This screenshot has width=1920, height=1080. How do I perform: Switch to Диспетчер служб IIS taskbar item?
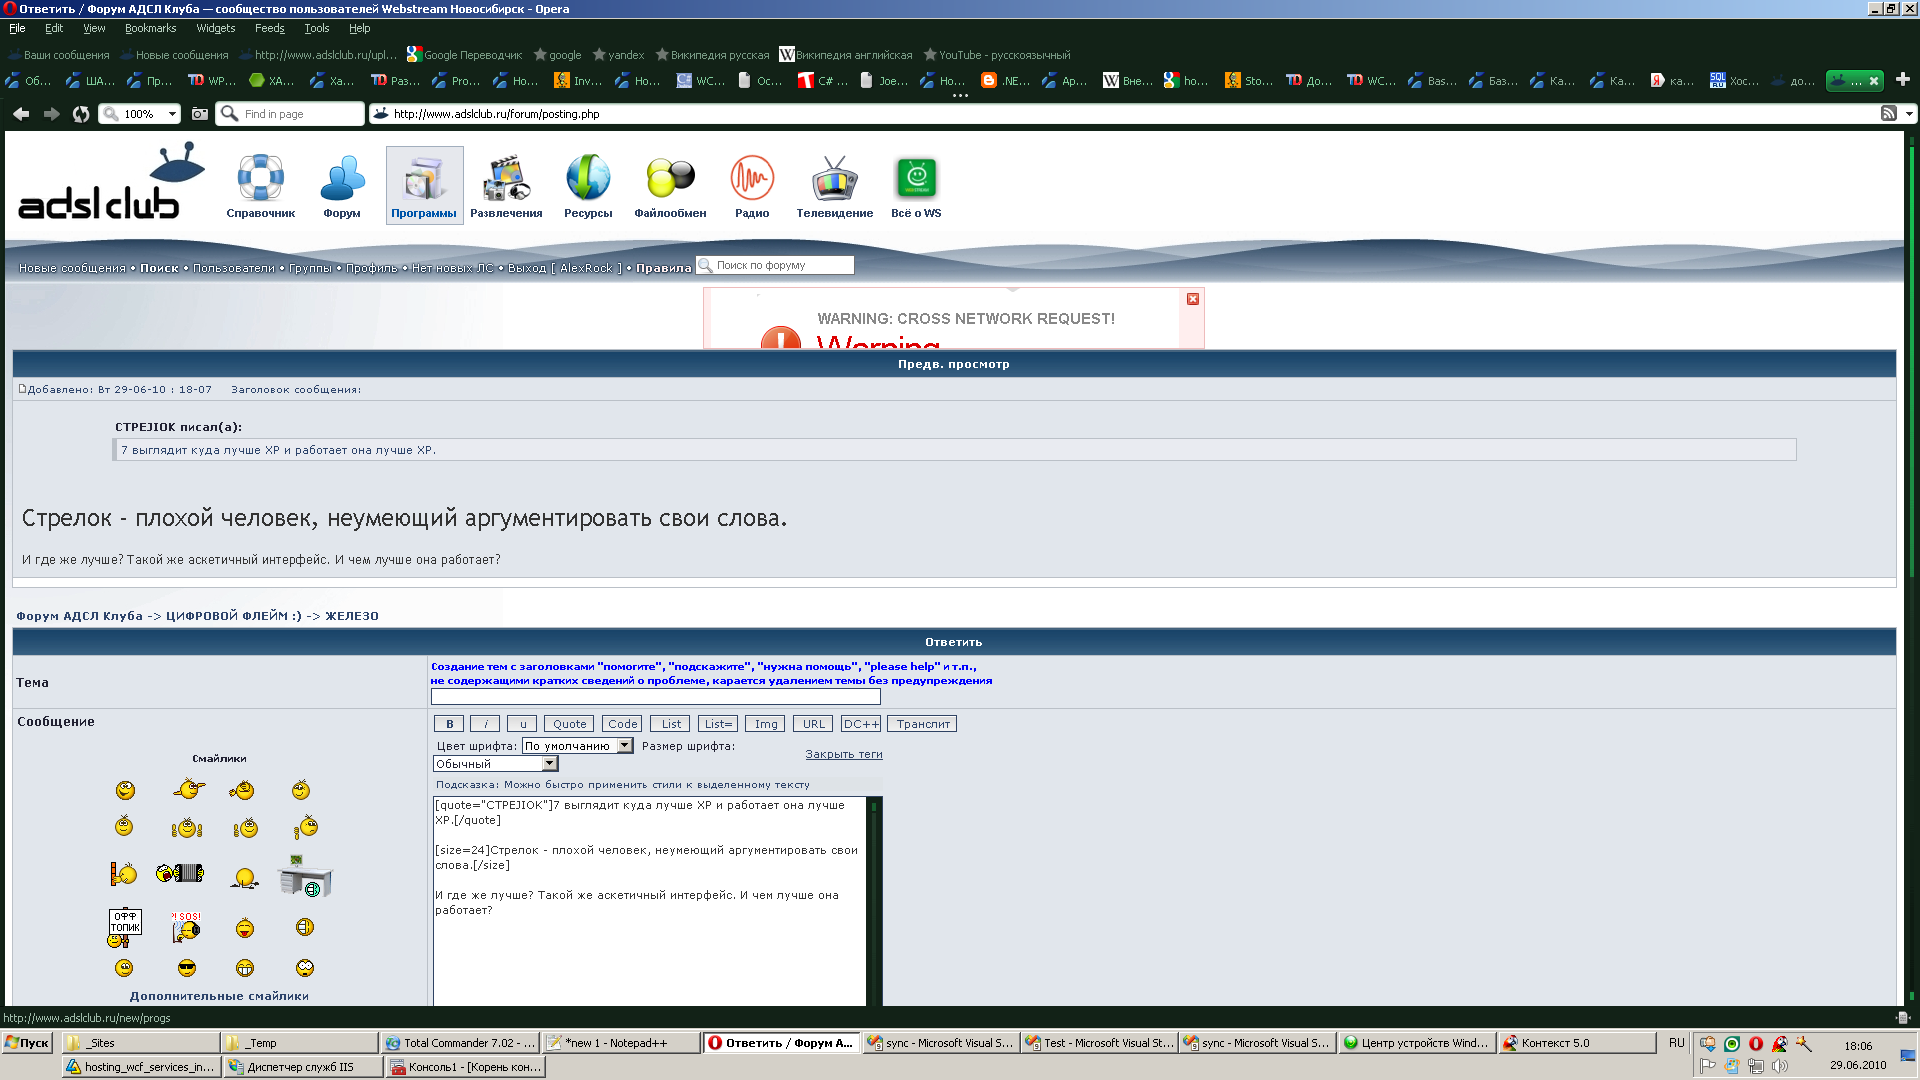click(304, 1067)
